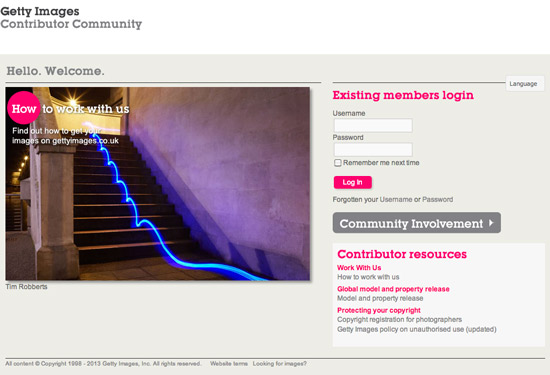Click the Log In button
Viewport: 550px width, 375px height.
353,182
